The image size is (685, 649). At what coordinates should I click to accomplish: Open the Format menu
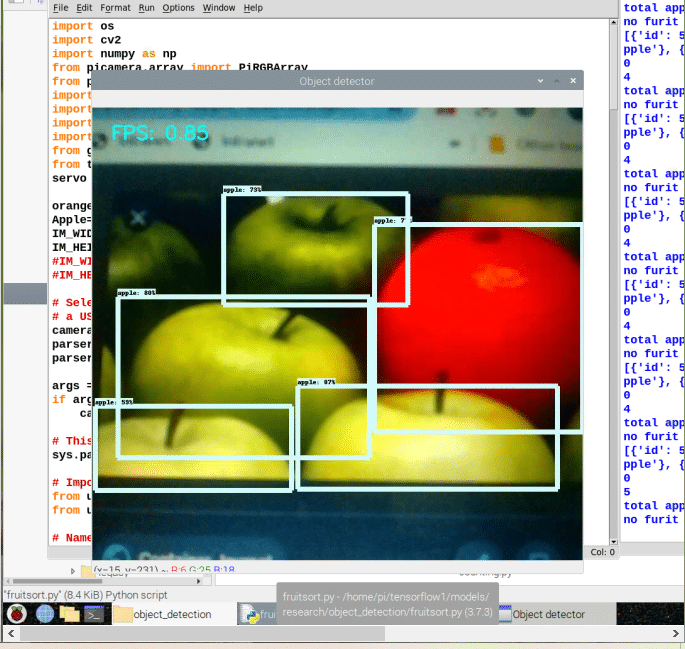pos(115,8)
